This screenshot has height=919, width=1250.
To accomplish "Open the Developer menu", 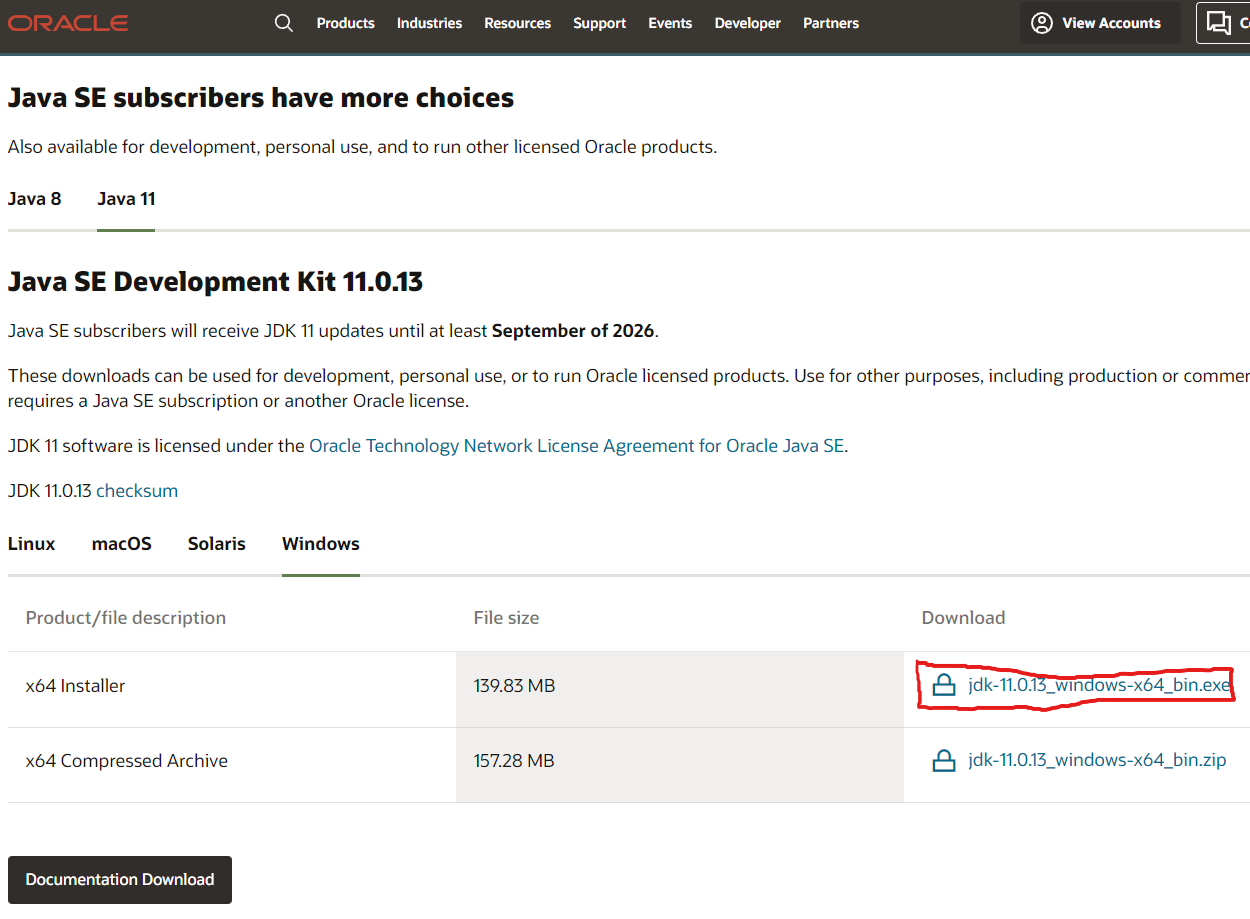I will click(748, 23).
